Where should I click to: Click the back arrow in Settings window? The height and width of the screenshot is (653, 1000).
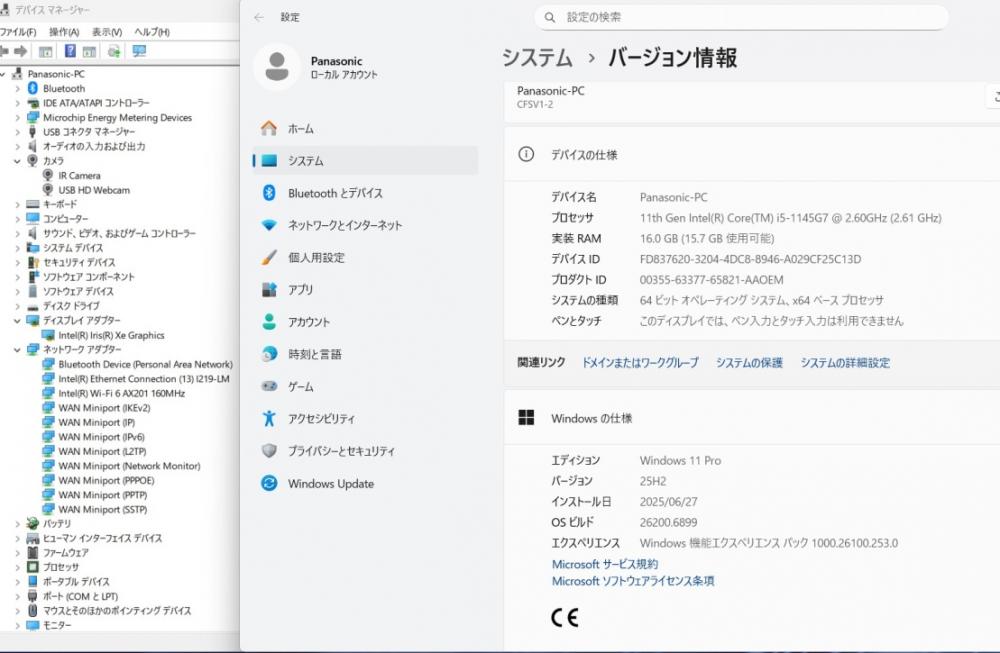259,17
